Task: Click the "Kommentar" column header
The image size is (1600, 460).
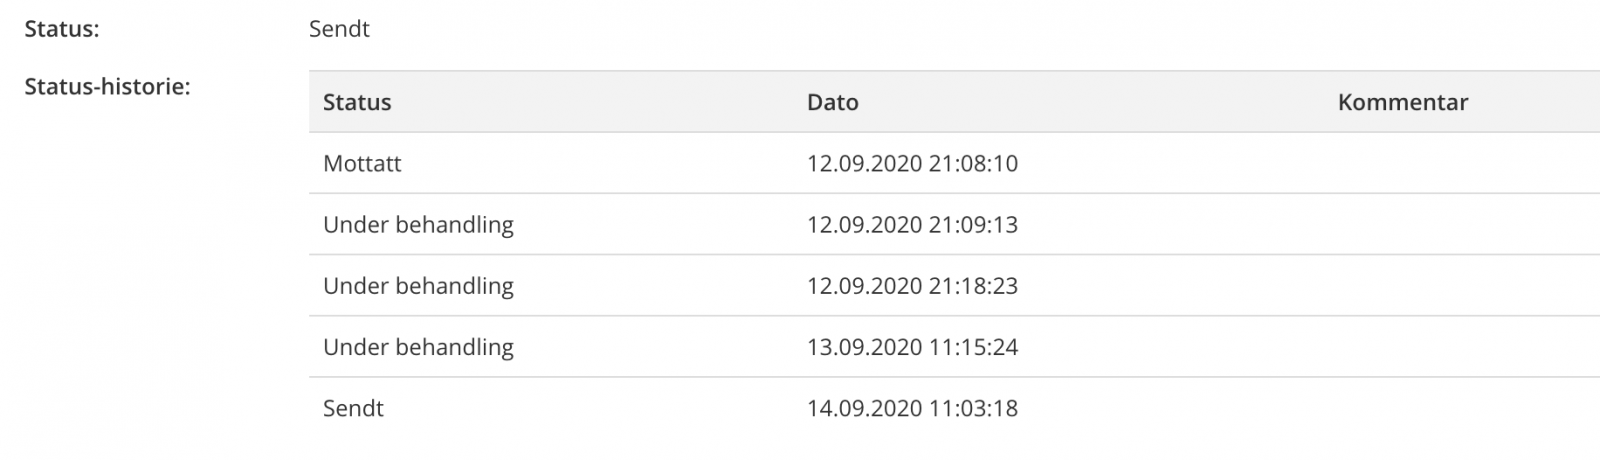Action: point(1402,102)
